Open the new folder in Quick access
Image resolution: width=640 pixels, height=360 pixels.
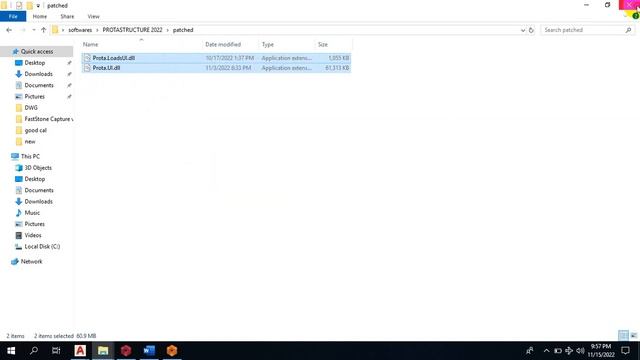click(30, 142)
